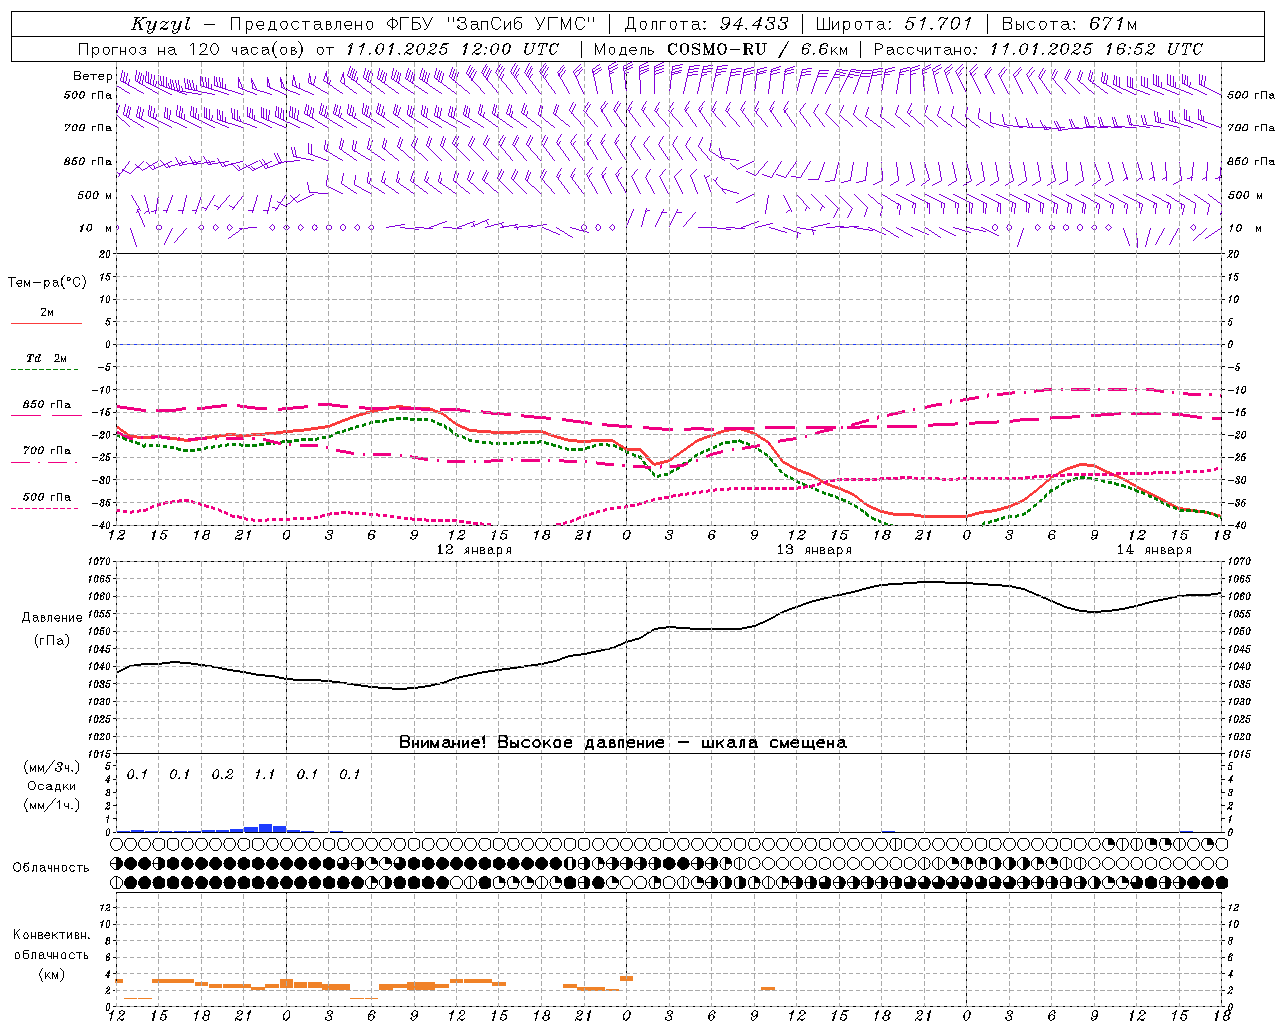Click the 14 января date label
The height and width of the screenshot is (1024, 1280).
pyautogui.click(x=1154, y=550)
